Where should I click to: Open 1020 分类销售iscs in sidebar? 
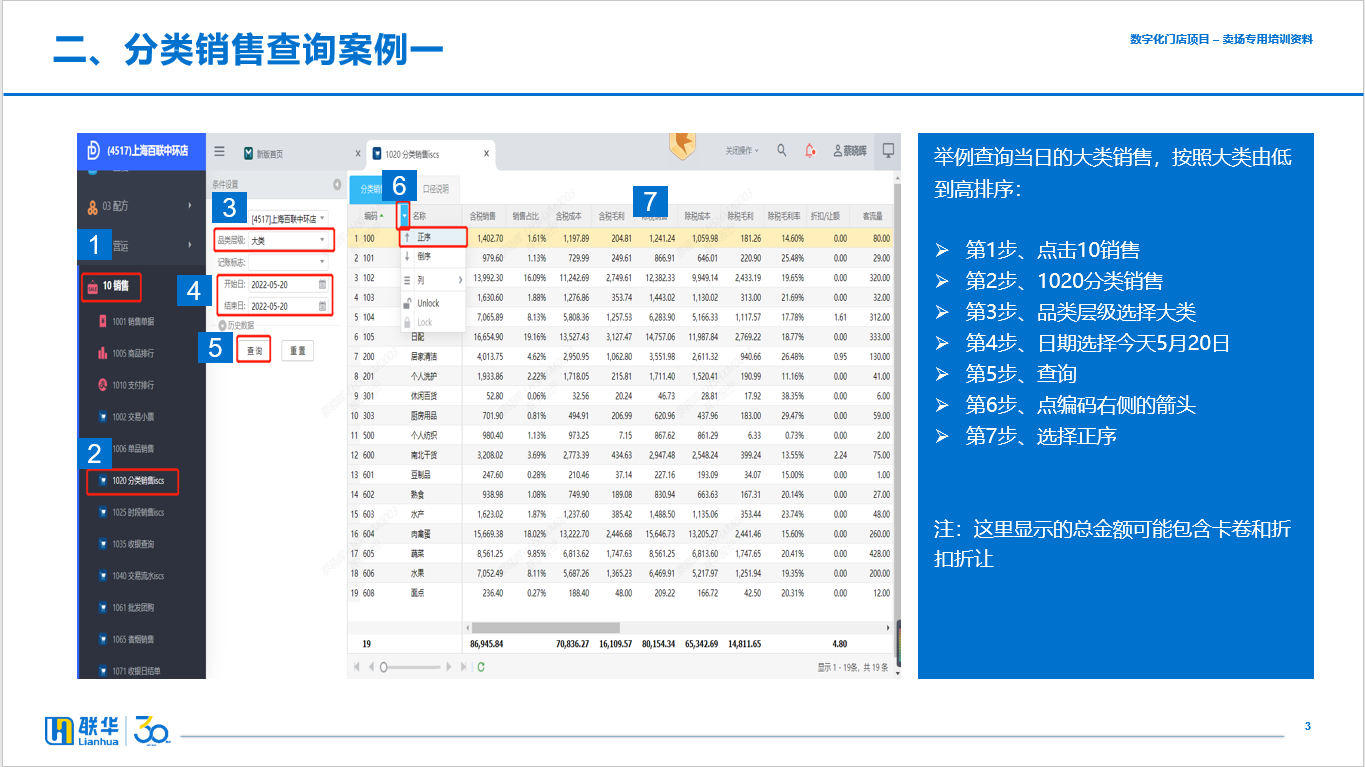(x=132, y=481)
